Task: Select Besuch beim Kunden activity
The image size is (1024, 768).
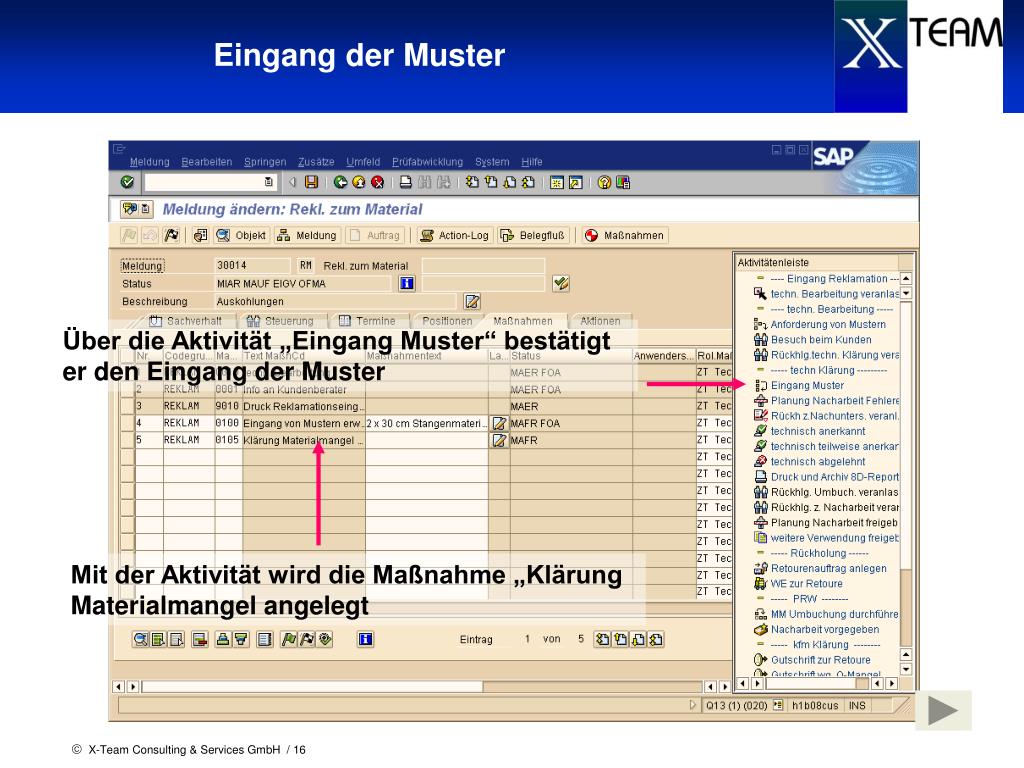Action: coord(821,340)
